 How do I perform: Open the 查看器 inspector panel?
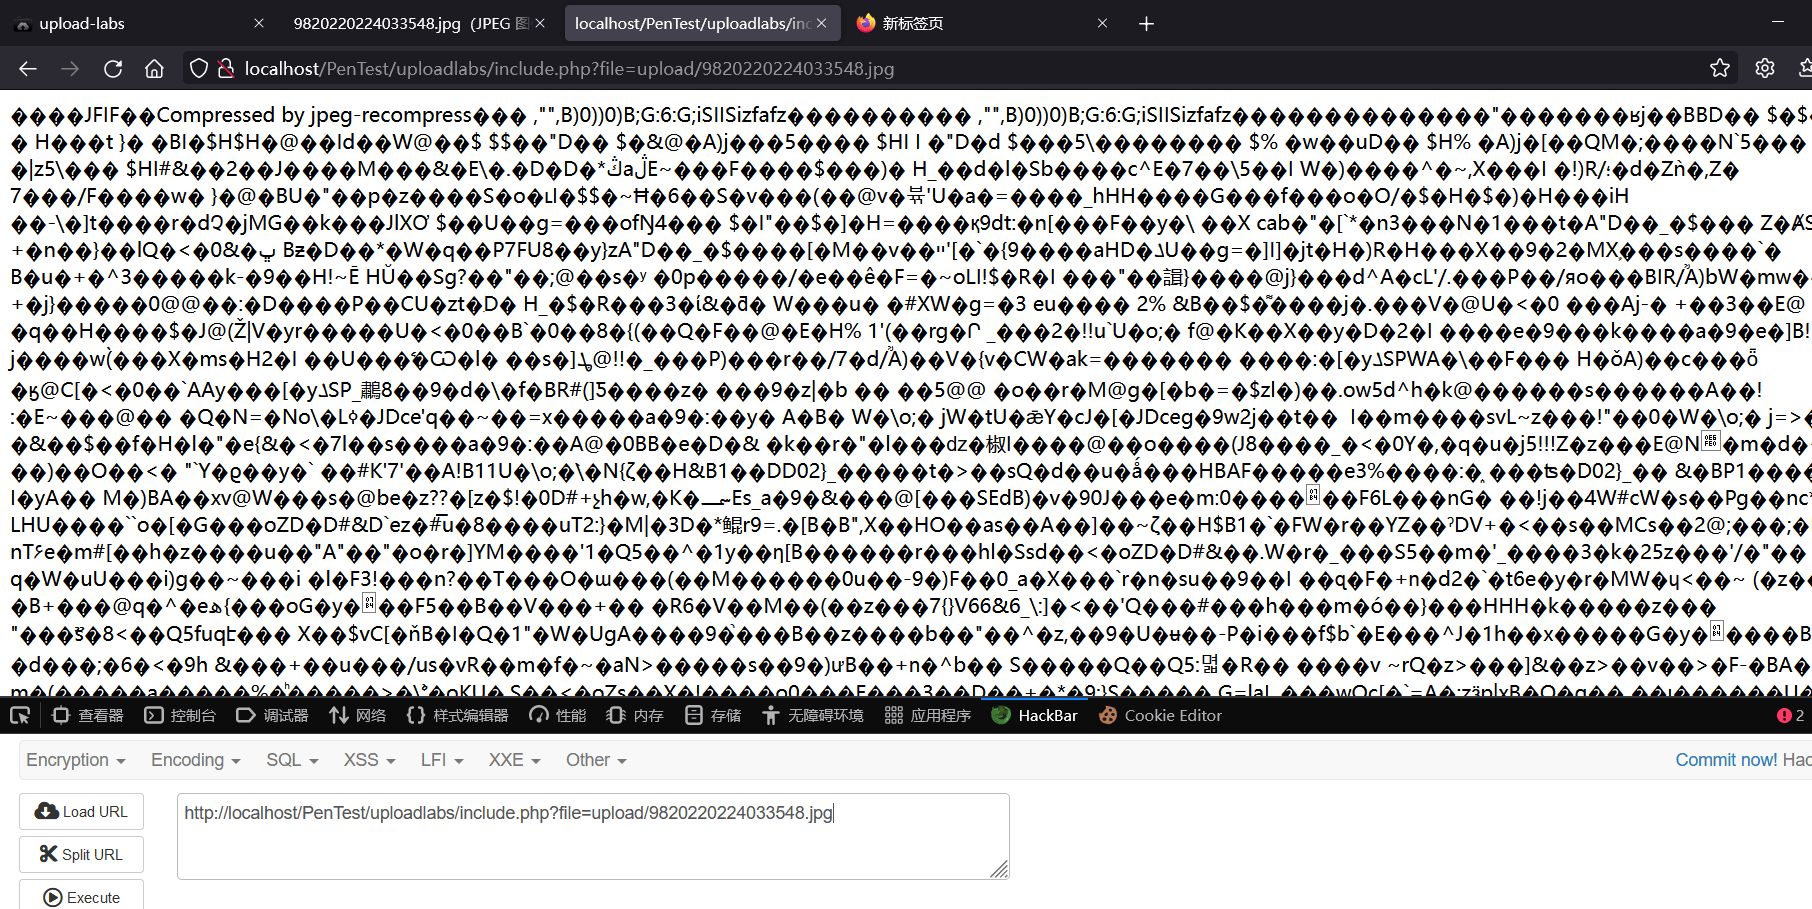88,715
